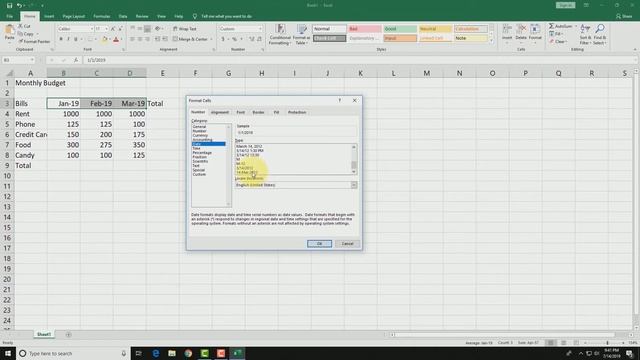Screen dimensions: 640x360
Task: Select the Sheet1 tab
Action: tap(44, 334)
